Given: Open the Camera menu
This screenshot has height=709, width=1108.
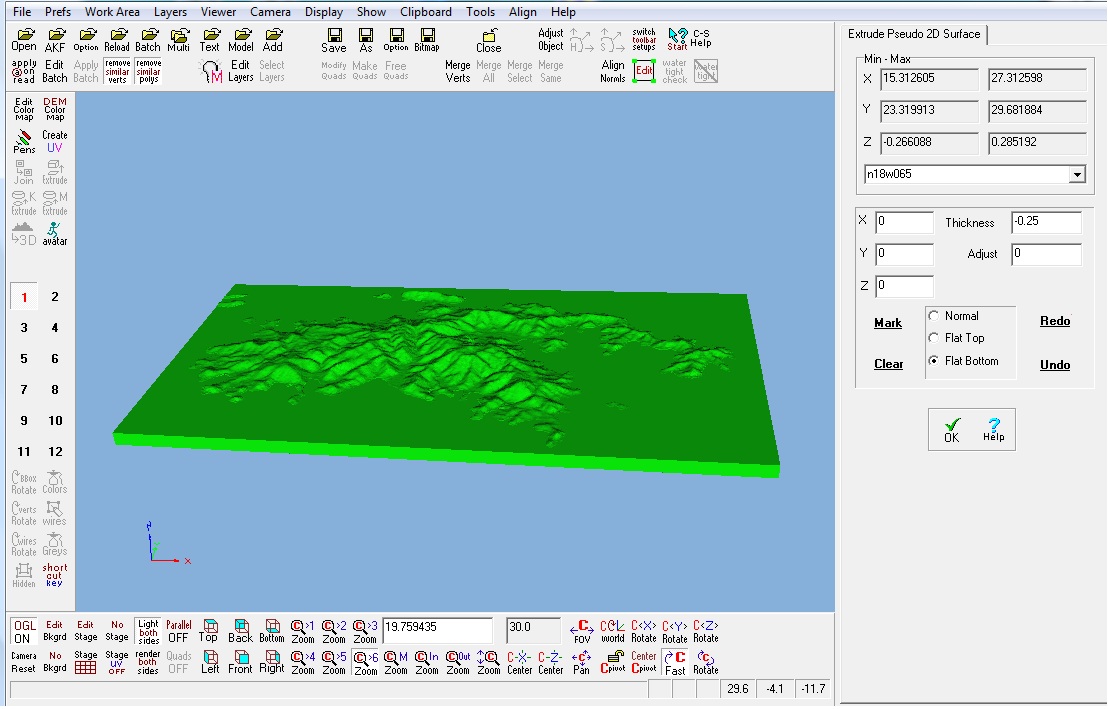Looking at the screenshot, I should 270,12.
